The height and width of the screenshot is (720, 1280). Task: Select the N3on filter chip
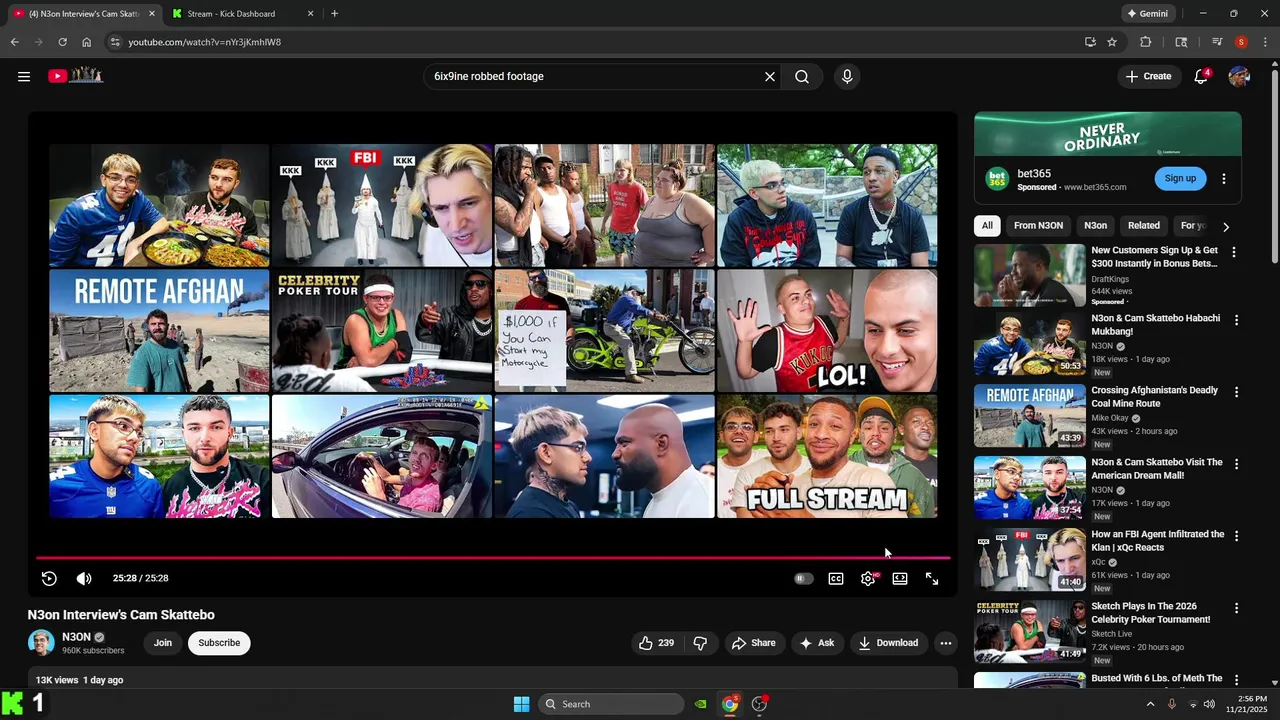coord(1095,226)
